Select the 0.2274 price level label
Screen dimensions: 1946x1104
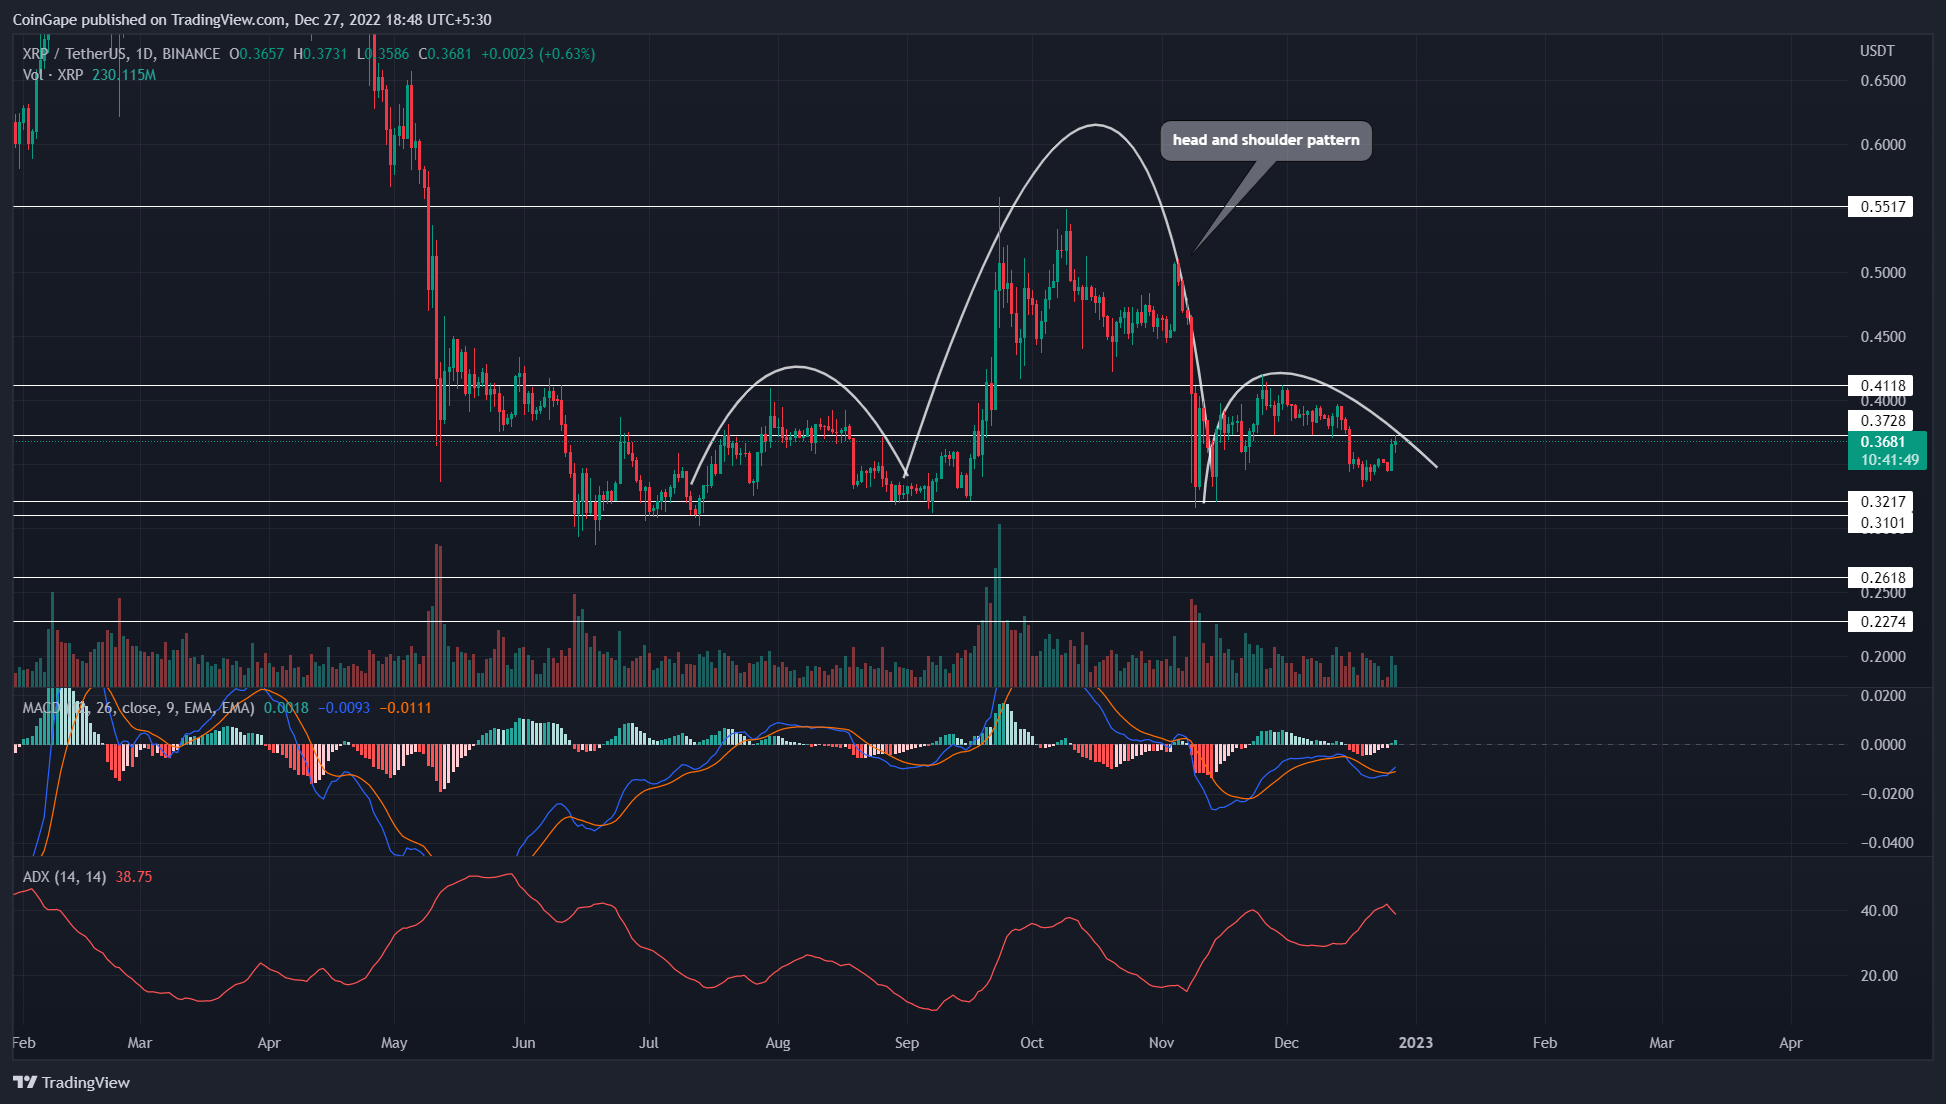click(1880, 622)
